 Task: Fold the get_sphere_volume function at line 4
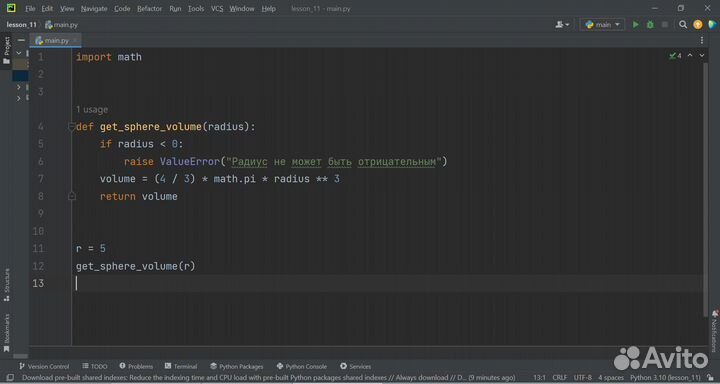72,126
